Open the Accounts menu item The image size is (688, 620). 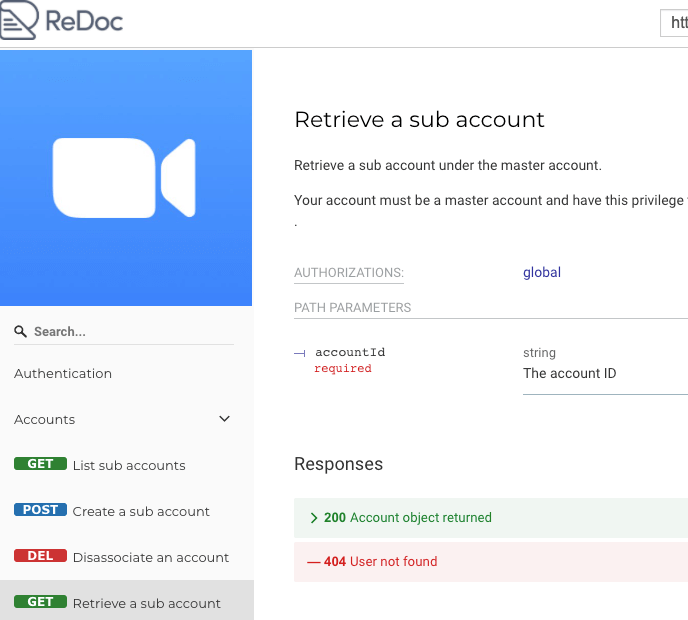[x=44, y=420]
